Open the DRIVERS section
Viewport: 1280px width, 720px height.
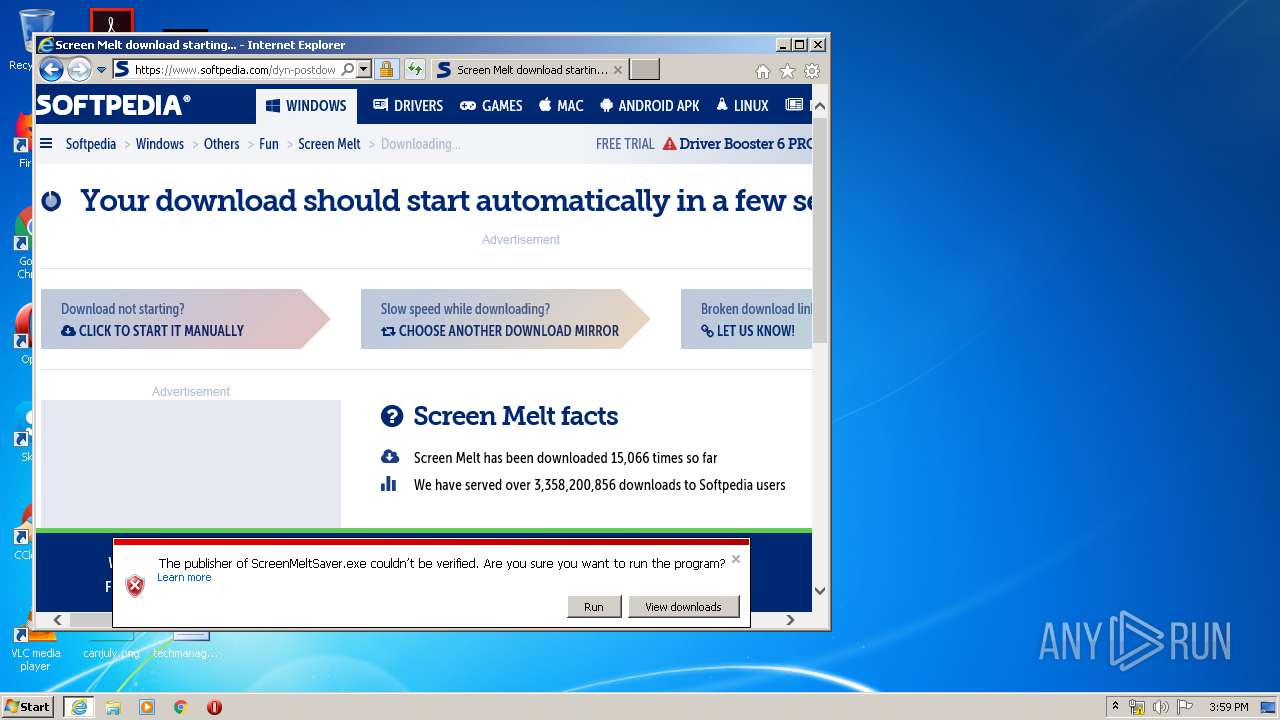coord(408,106)
